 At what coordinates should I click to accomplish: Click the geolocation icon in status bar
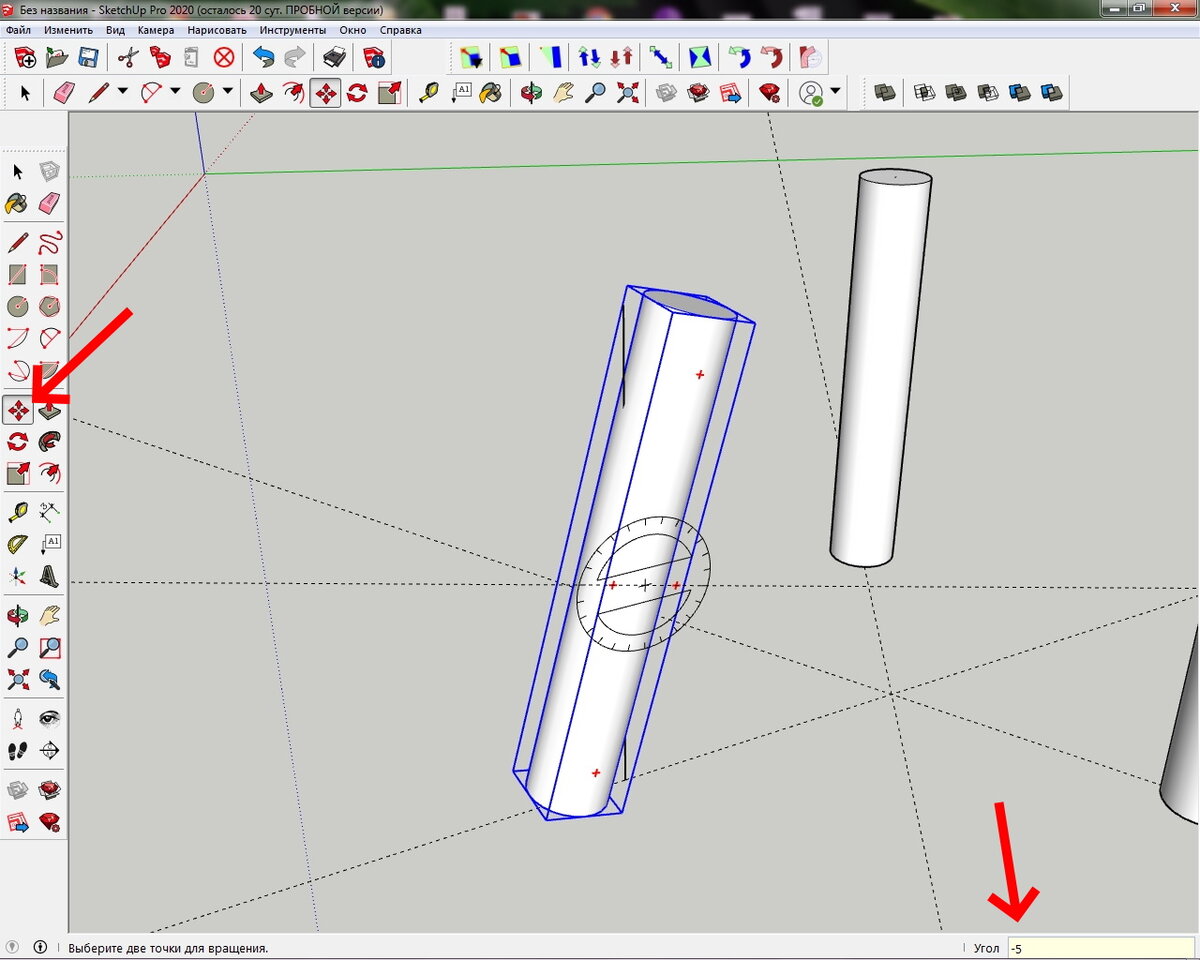(x=13, y=946)
